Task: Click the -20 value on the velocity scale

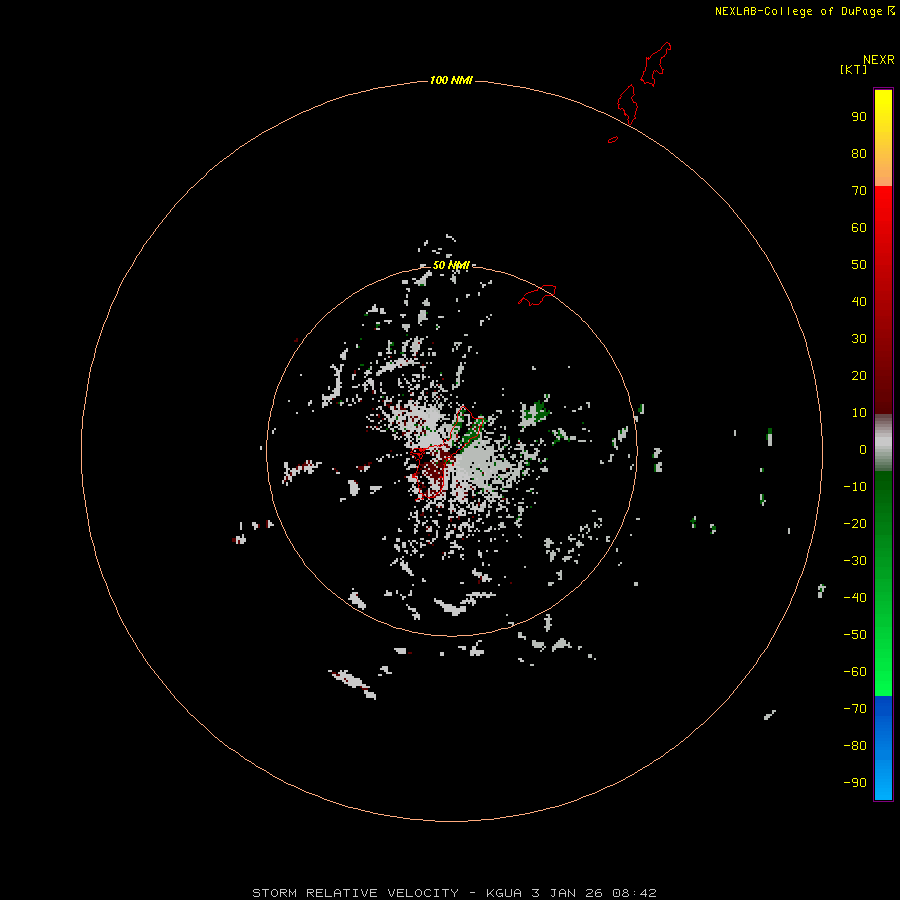Action: [855, 524]
